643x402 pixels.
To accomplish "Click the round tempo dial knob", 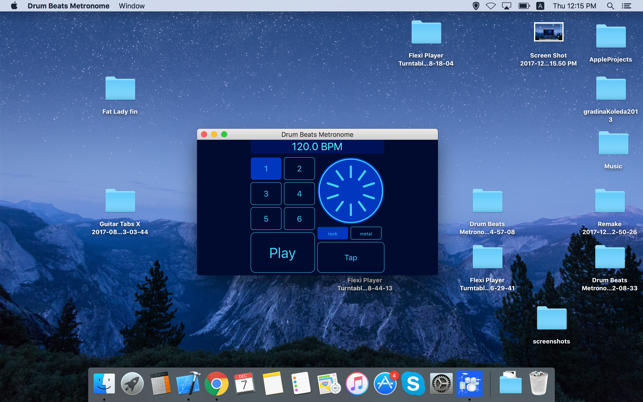I will [x=351, y=191].
